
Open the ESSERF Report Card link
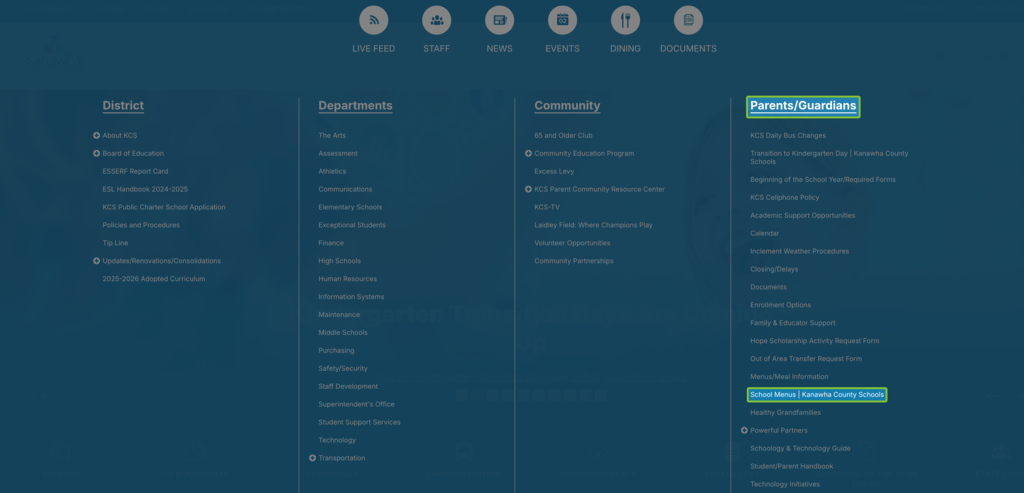[x=135, y=172]
